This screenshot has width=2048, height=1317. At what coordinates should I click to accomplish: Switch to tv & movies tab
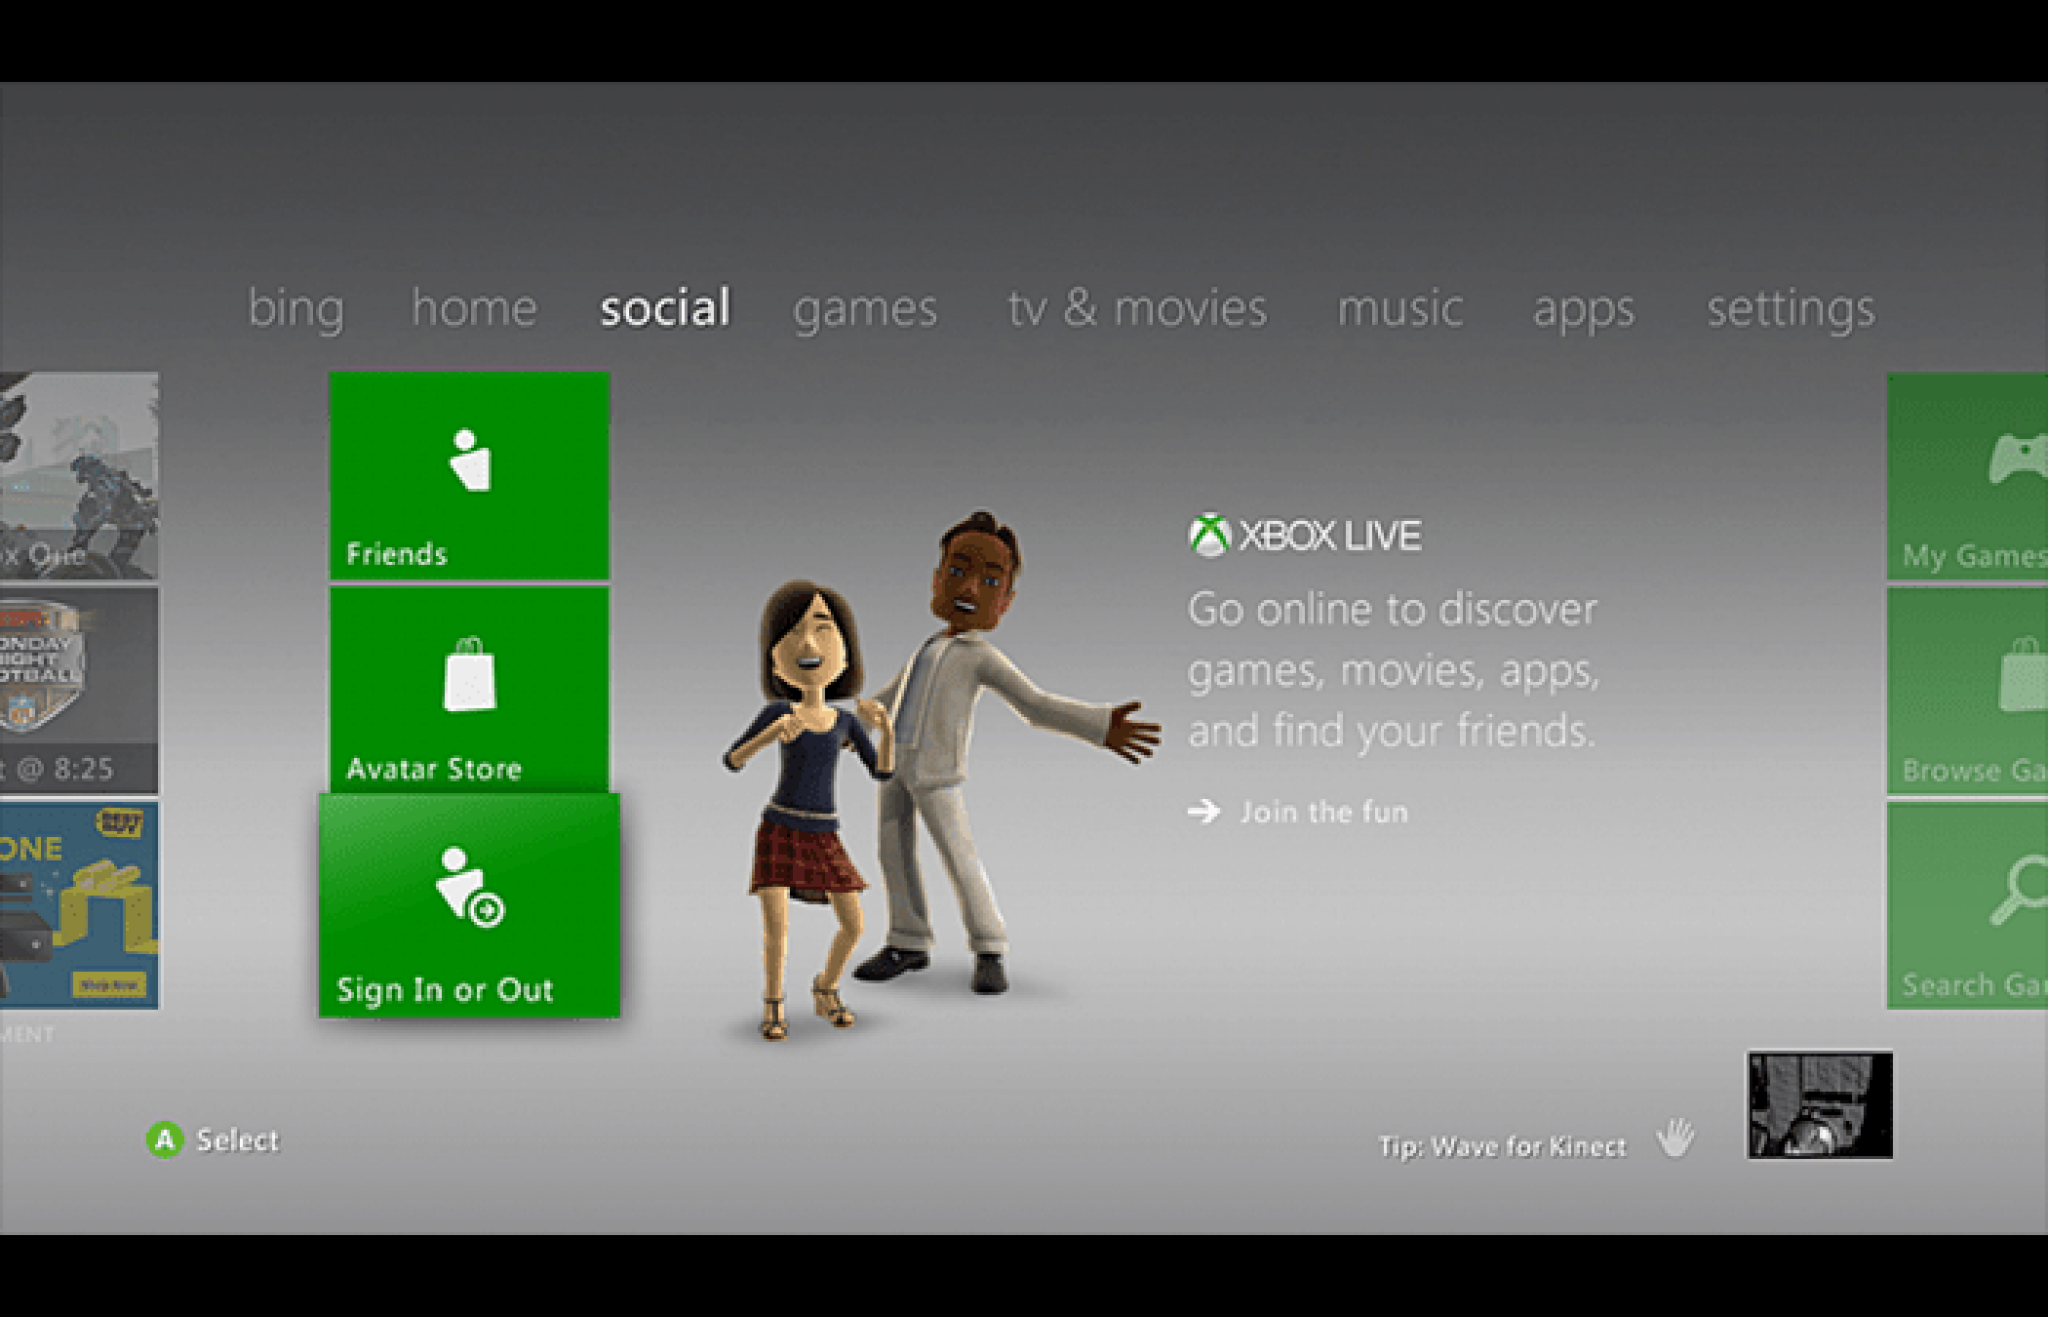pos(1137,308)
